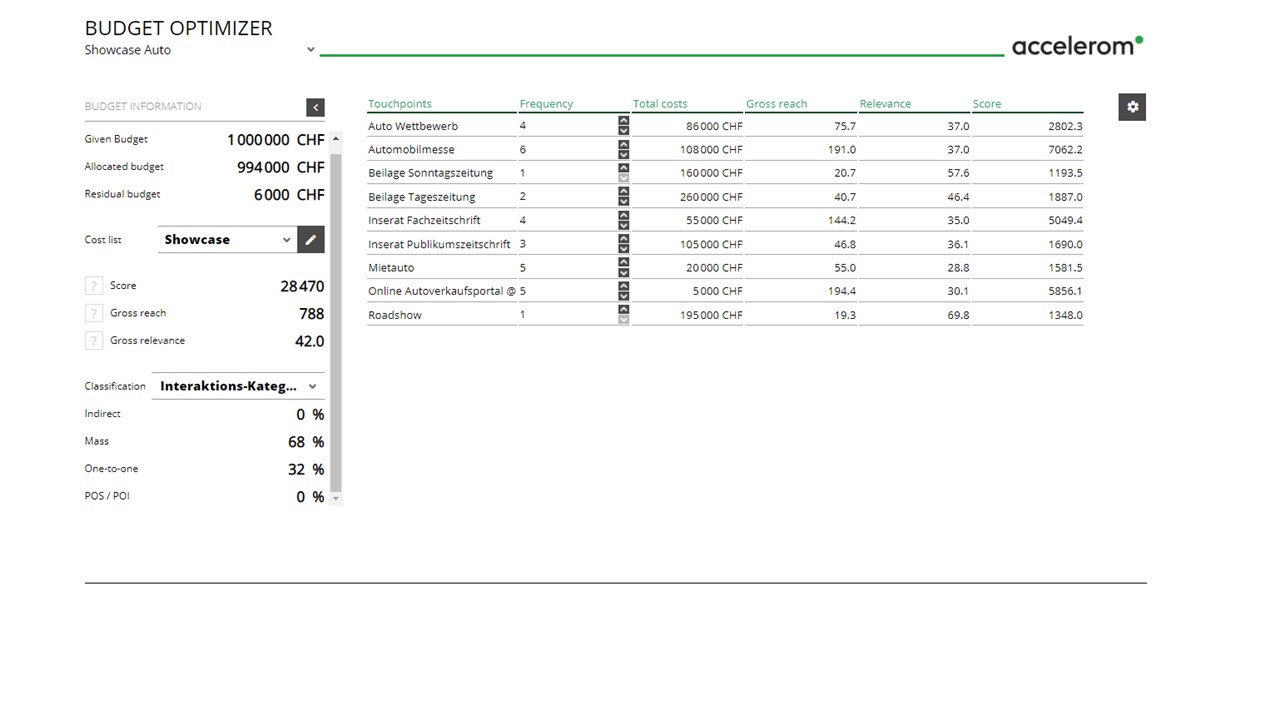Click the budget panel scrollbar down arrow

pos(336,498)
